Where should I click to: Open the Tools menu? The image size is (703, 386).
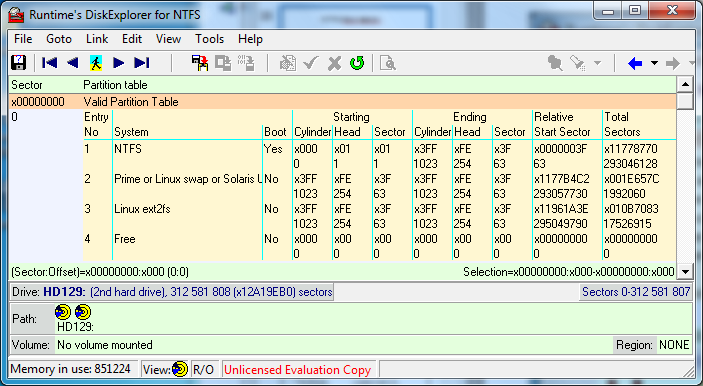(x=209, y=39)
